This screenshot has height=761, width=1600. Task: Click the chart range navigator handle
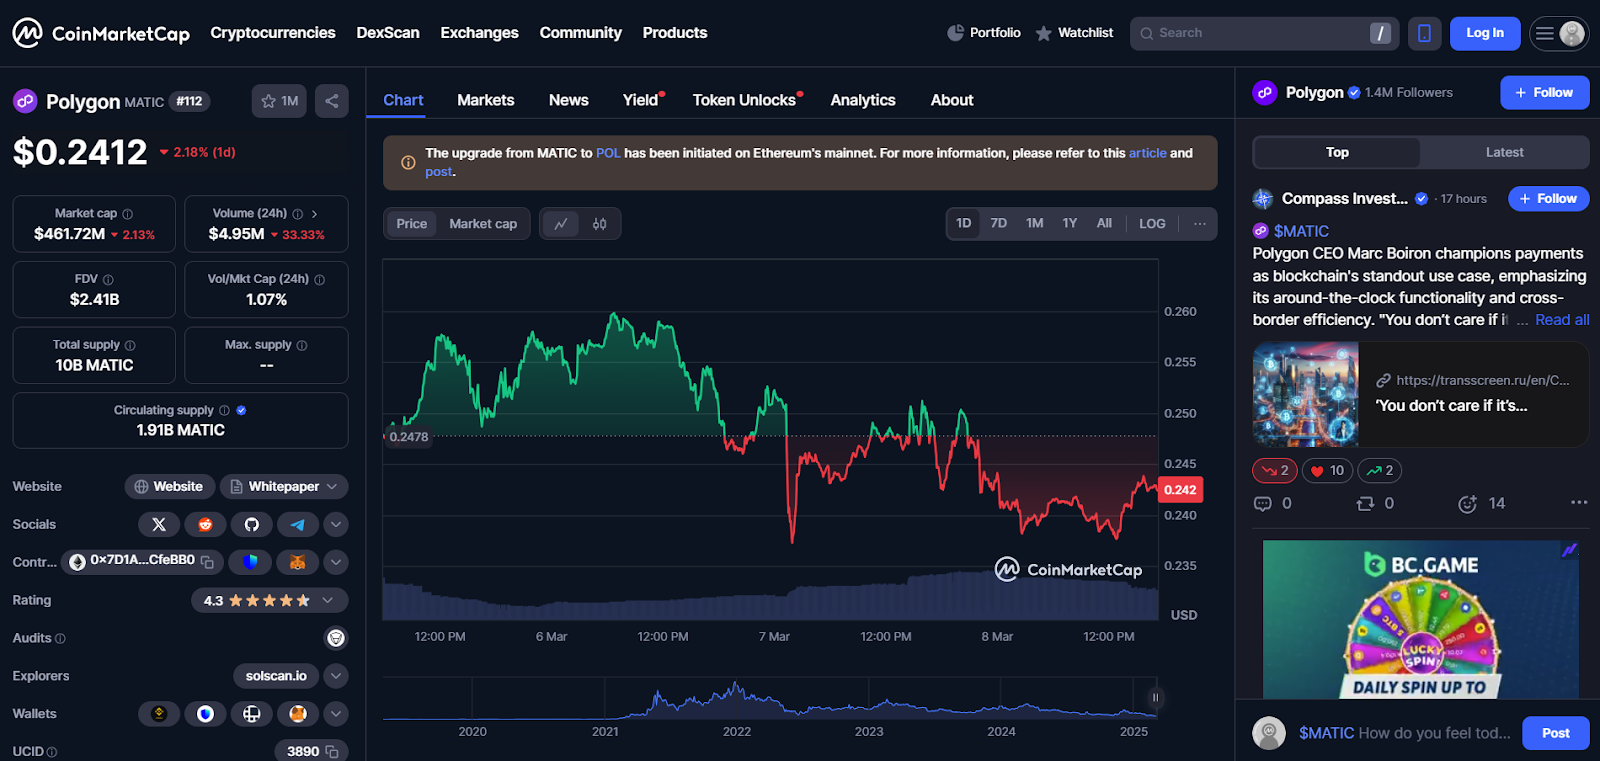(1155, 698)
